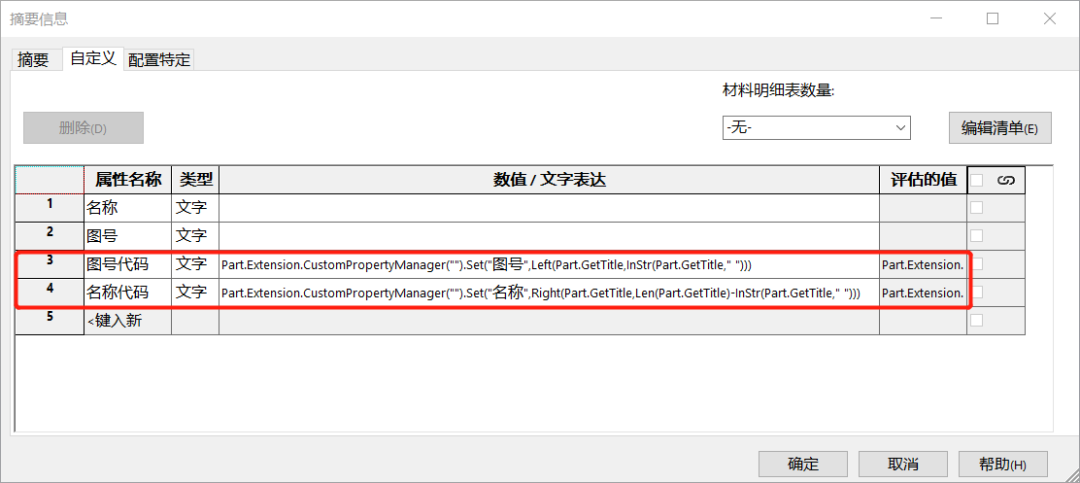Switch to the 配置特定 tab
This screenshot has width=1080, height=483.
160,60
